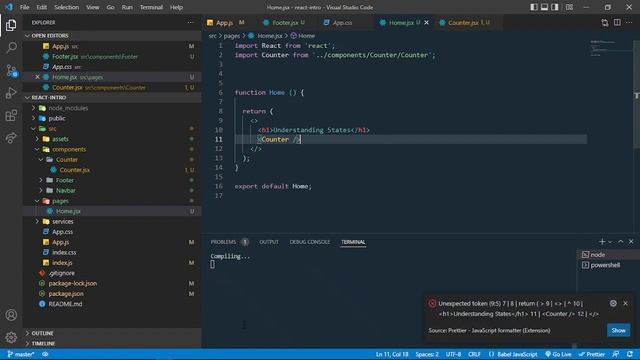Toggle primary side bar layout icon
The image size is (640, 360).
coord(533,7)
